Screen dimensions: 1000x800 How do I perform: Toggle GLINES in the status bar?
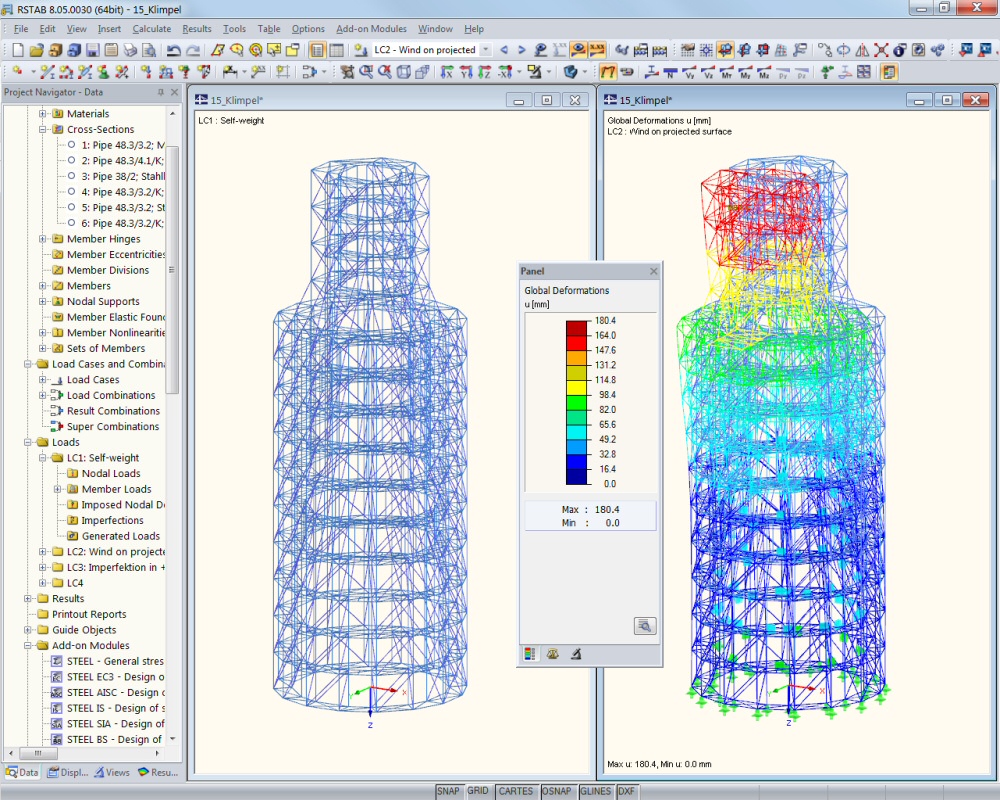(596, 791)
